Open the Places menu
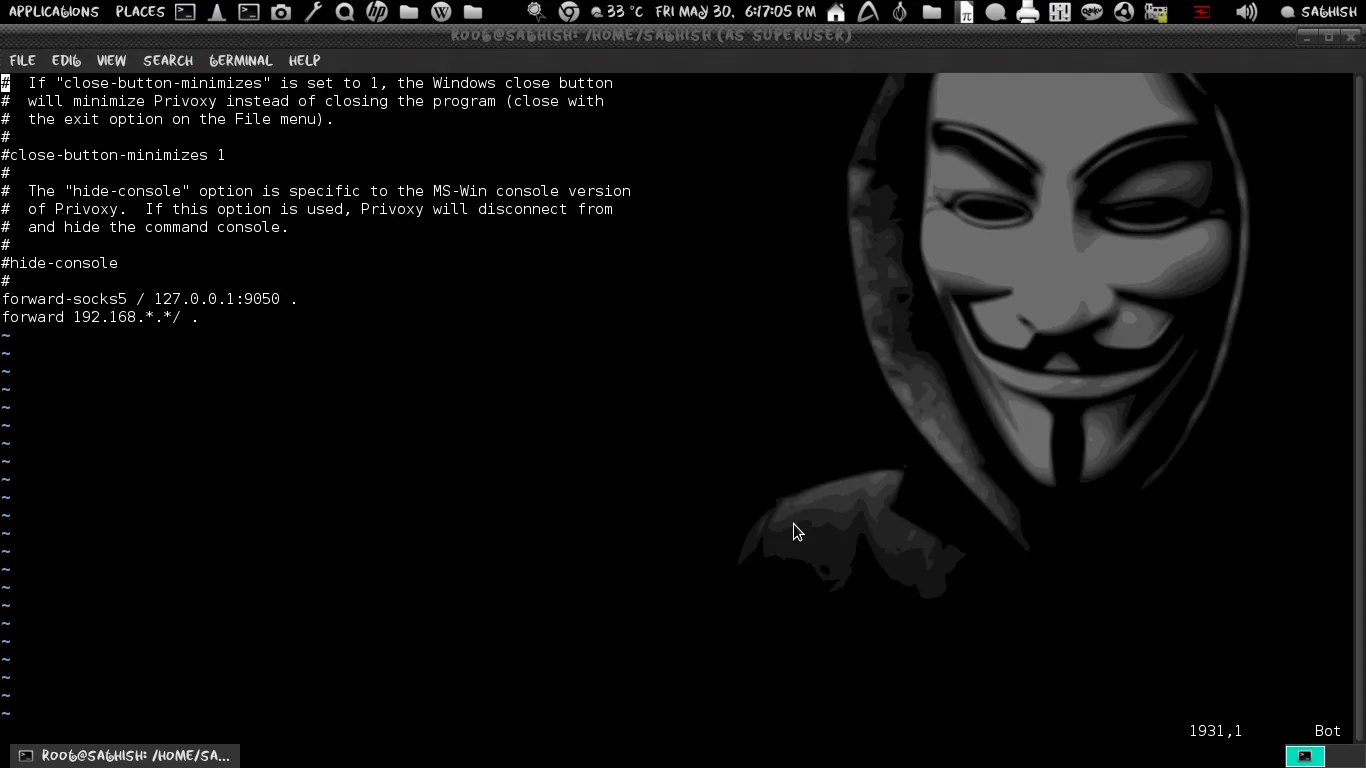 140,12
